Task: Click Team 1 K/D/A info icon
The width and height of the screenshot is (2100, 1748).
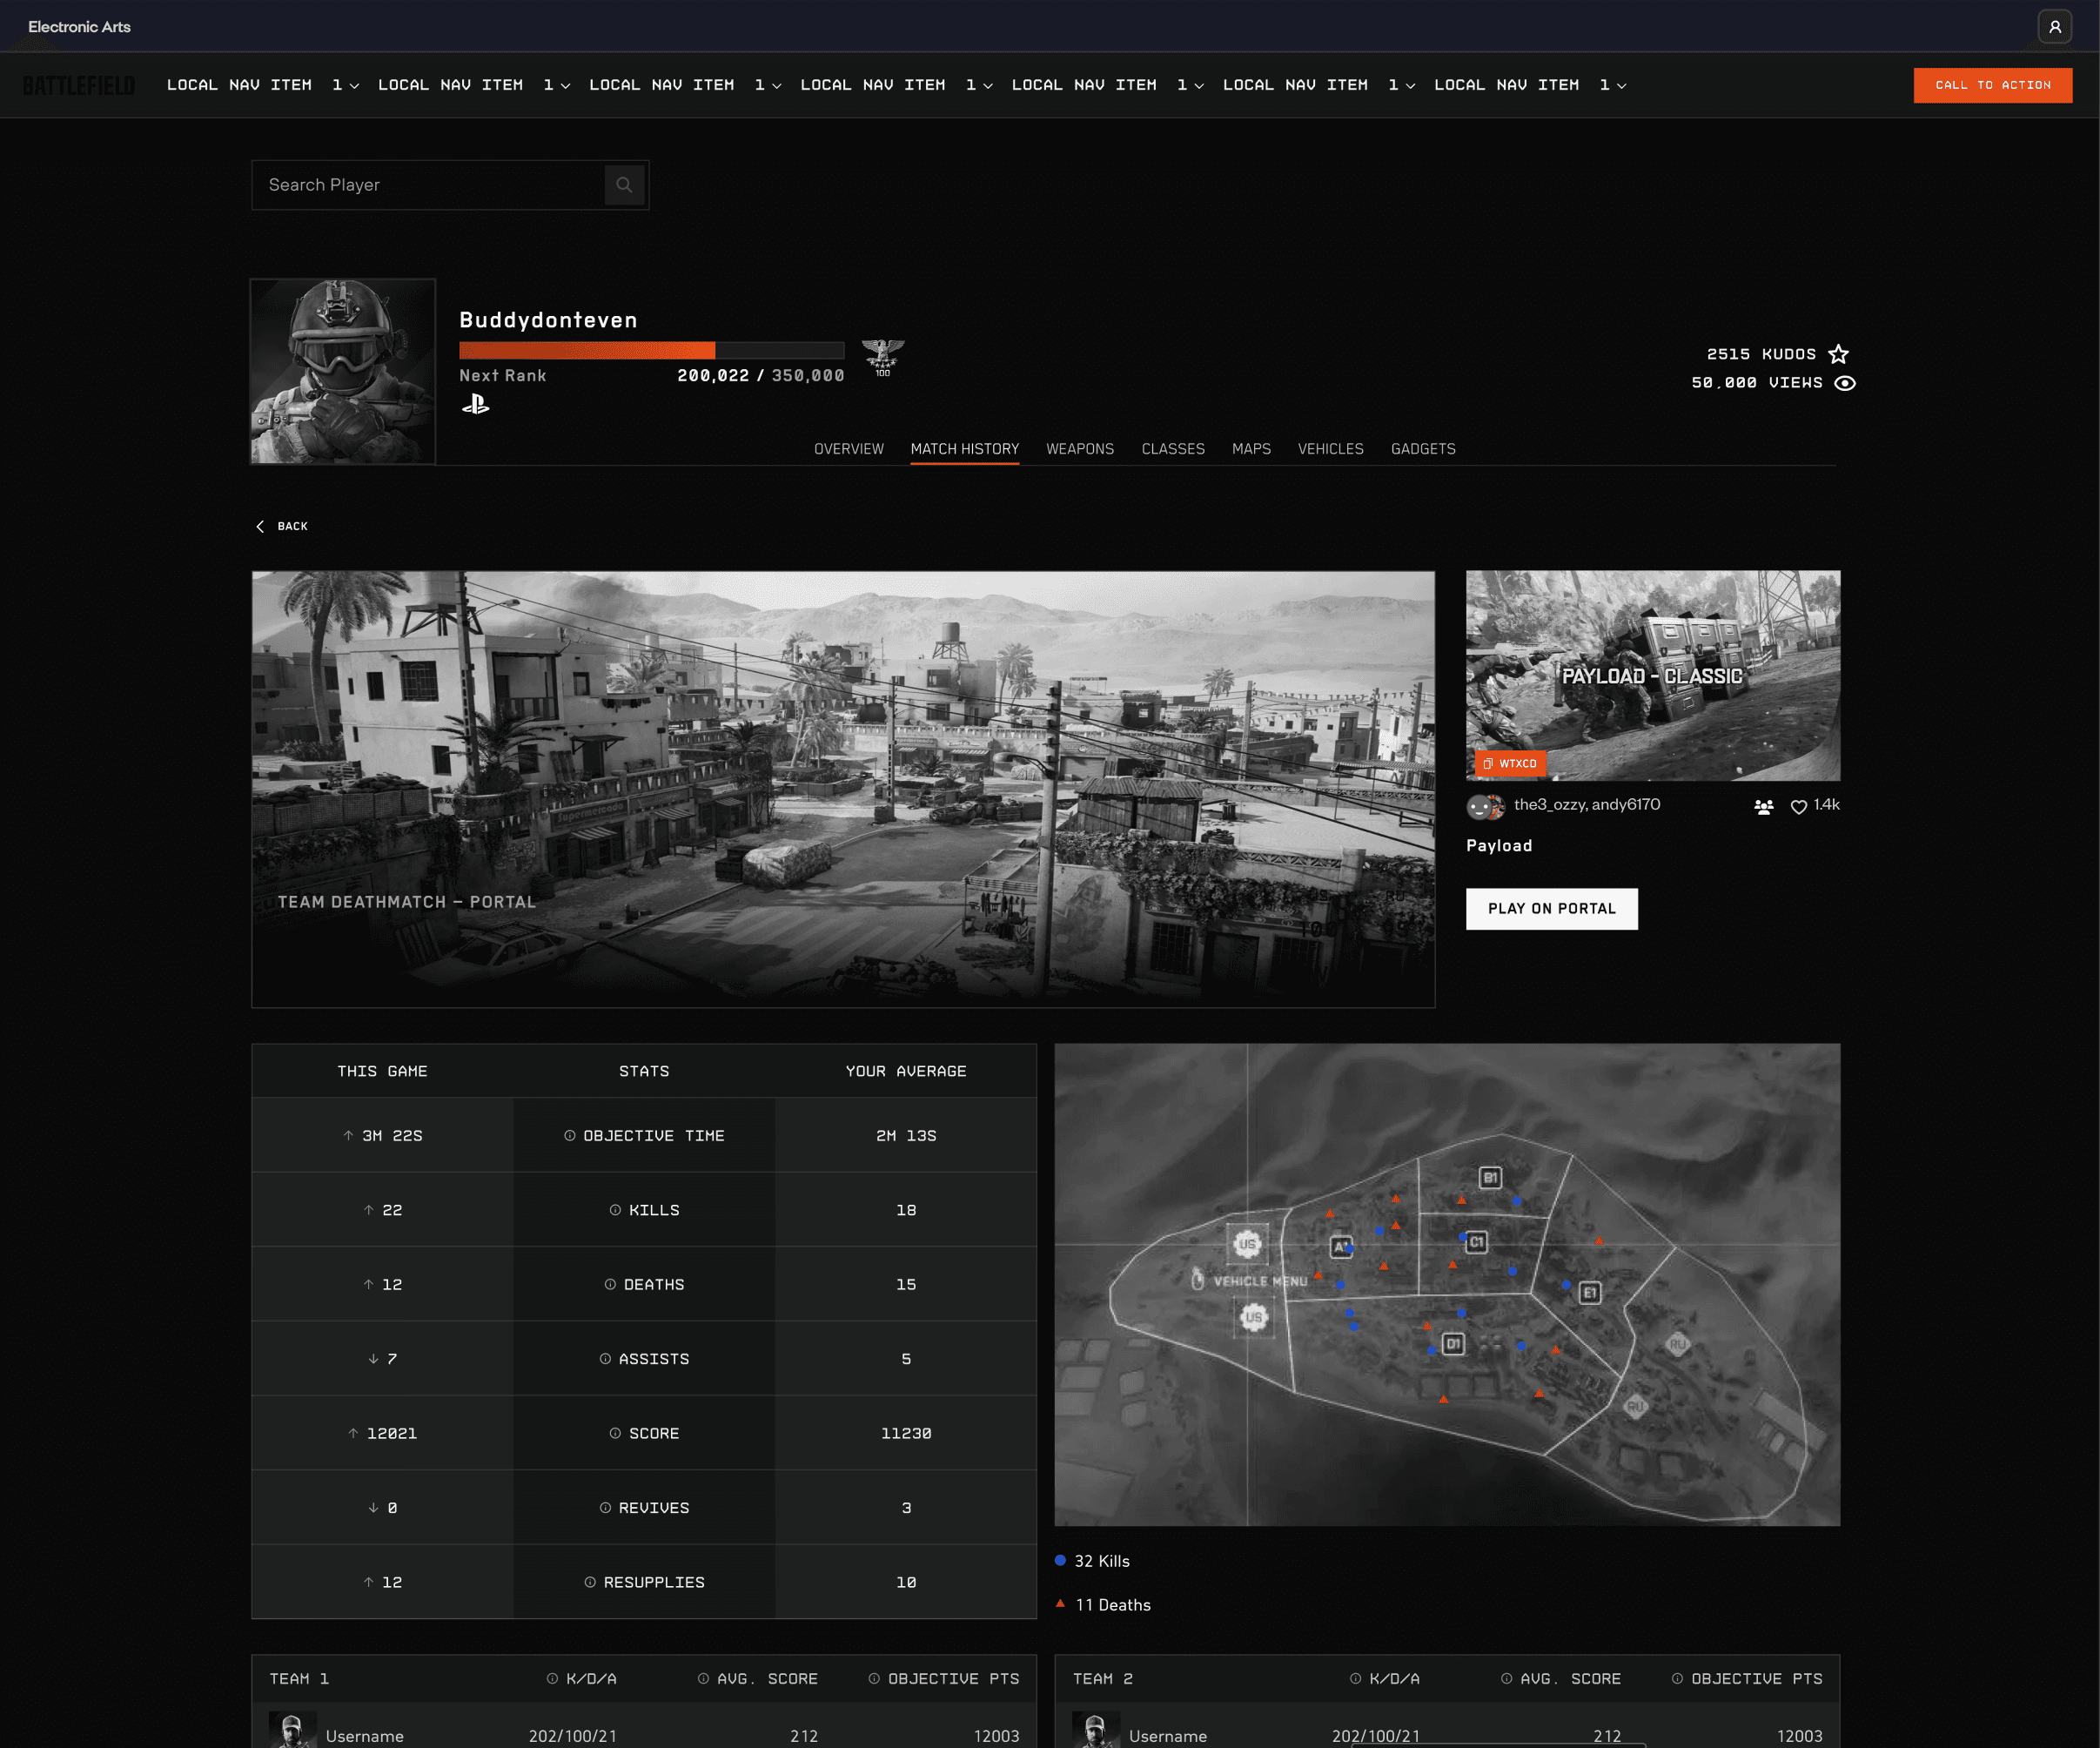Action: 552,1678
